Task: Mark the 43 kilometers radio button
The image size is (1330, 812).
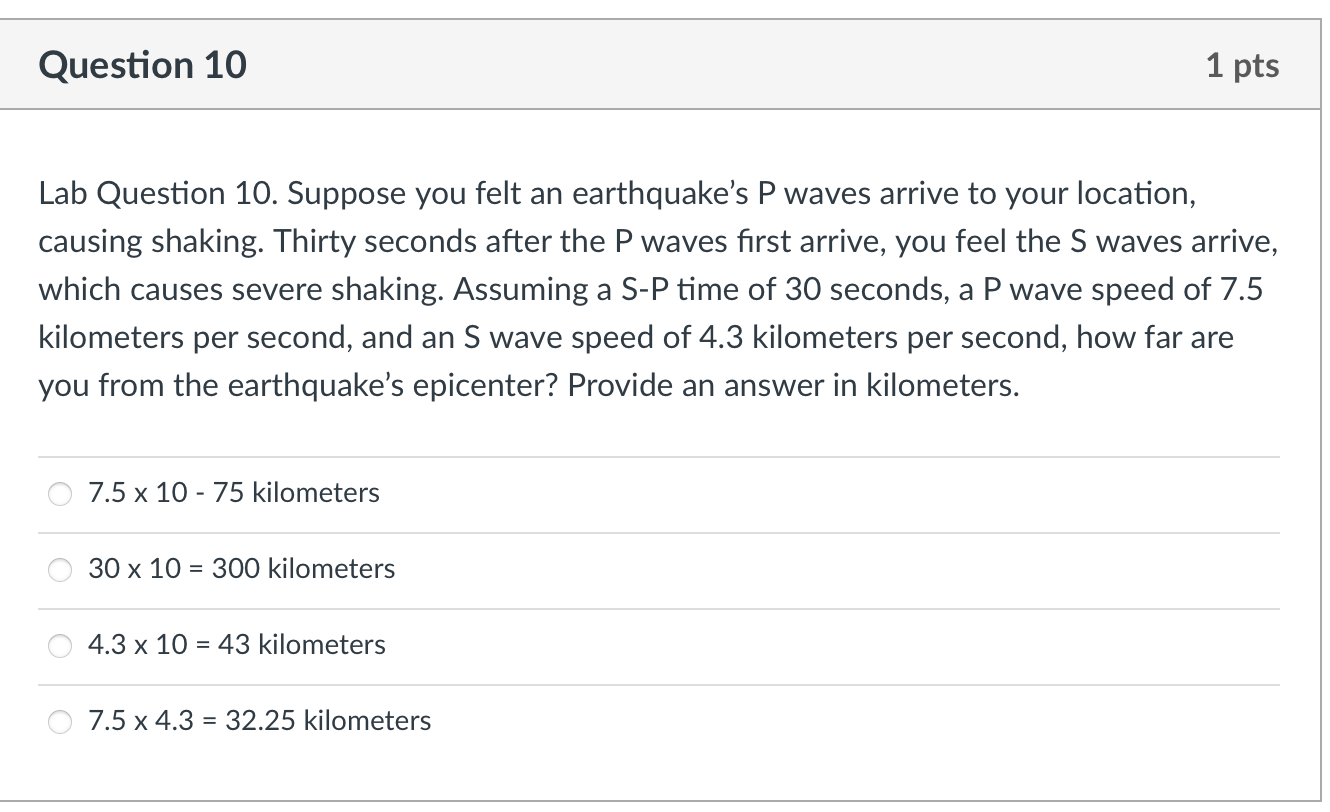Action: click(60, 646)
